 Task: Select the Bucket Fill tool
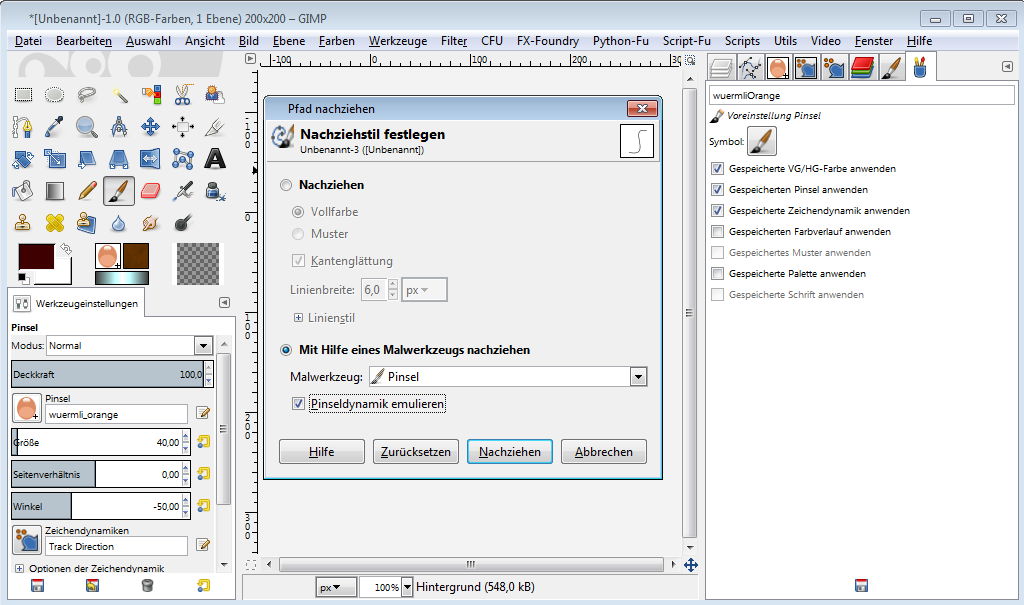click(x=23, y=191)
